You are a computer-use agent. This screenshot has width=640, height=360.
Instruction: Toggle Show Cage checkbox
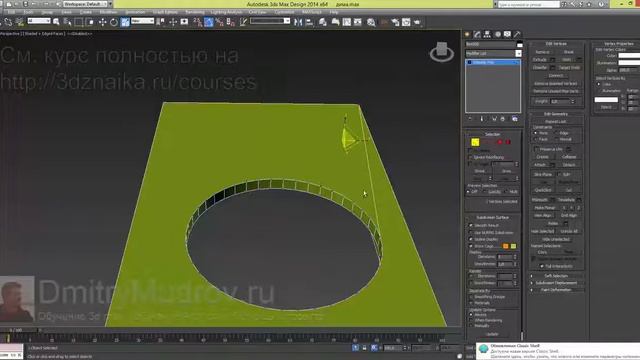(471, 246)
